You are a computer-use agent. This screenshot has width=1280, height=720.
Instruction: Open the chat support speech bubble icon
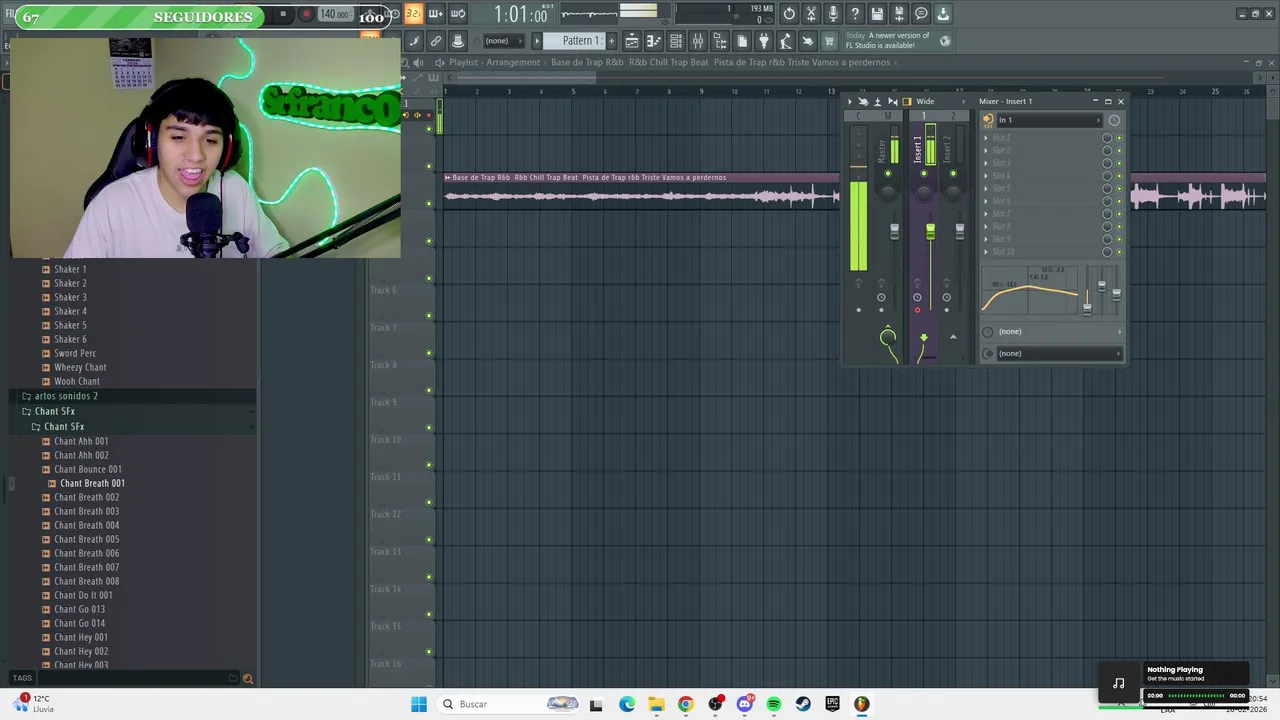click(921, 14)
